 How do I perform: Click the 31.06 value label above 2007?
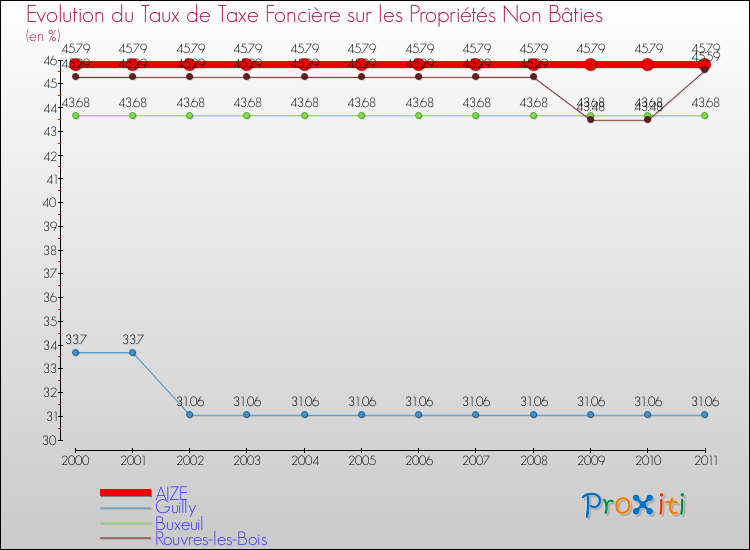point(476,401)
